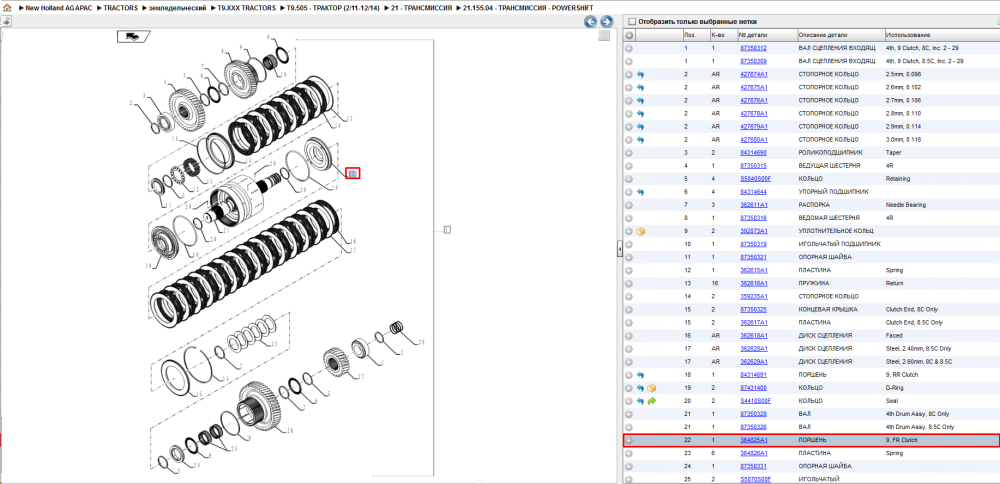
Task: Add part 364826A1 with its plus icon
Action: [629, 453]
